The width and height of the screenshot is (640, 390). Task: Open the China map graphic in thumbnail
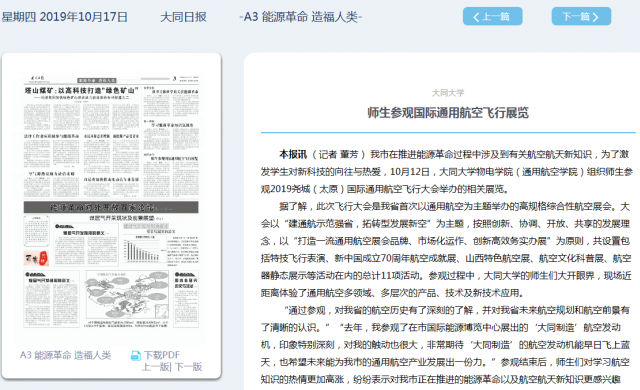coord(127,295)
